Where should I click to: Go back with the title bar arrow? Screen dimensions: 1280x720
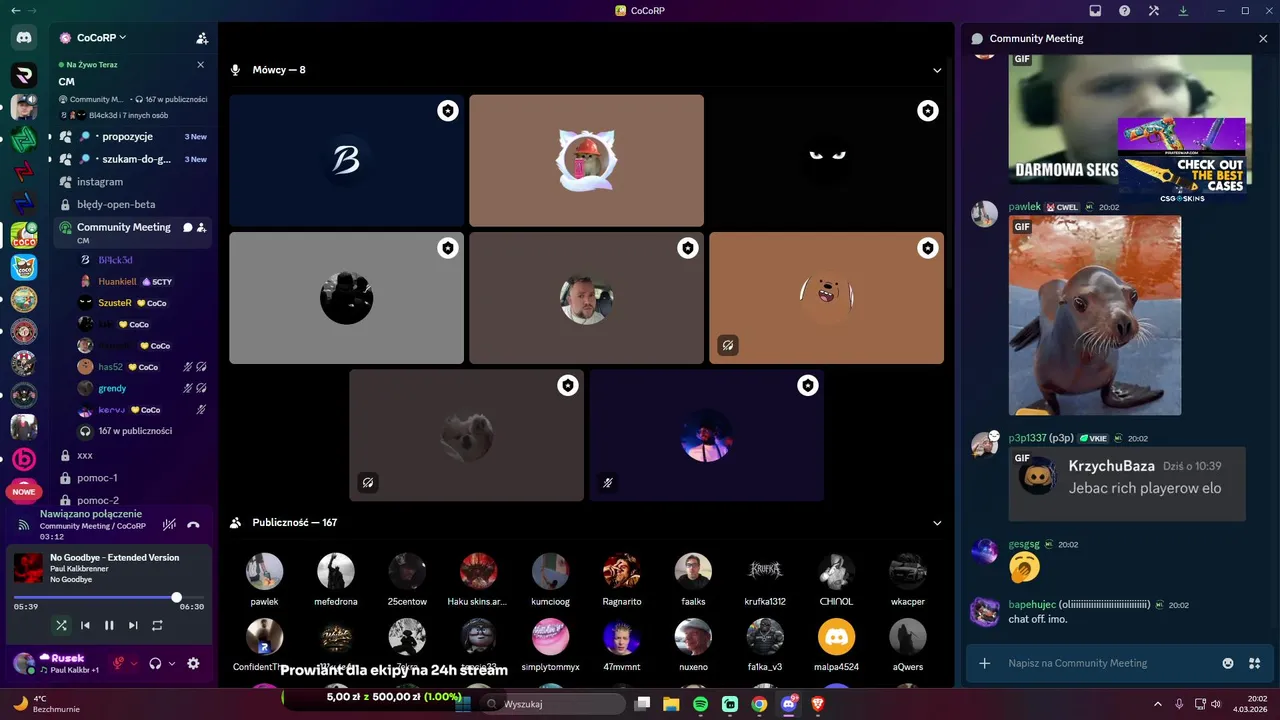15,10
